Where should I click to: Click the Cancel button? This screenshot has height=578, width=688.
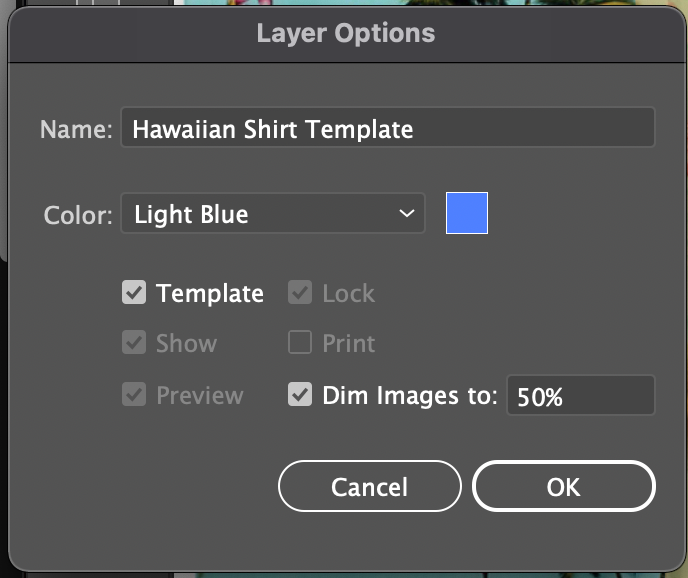[369, 486]
